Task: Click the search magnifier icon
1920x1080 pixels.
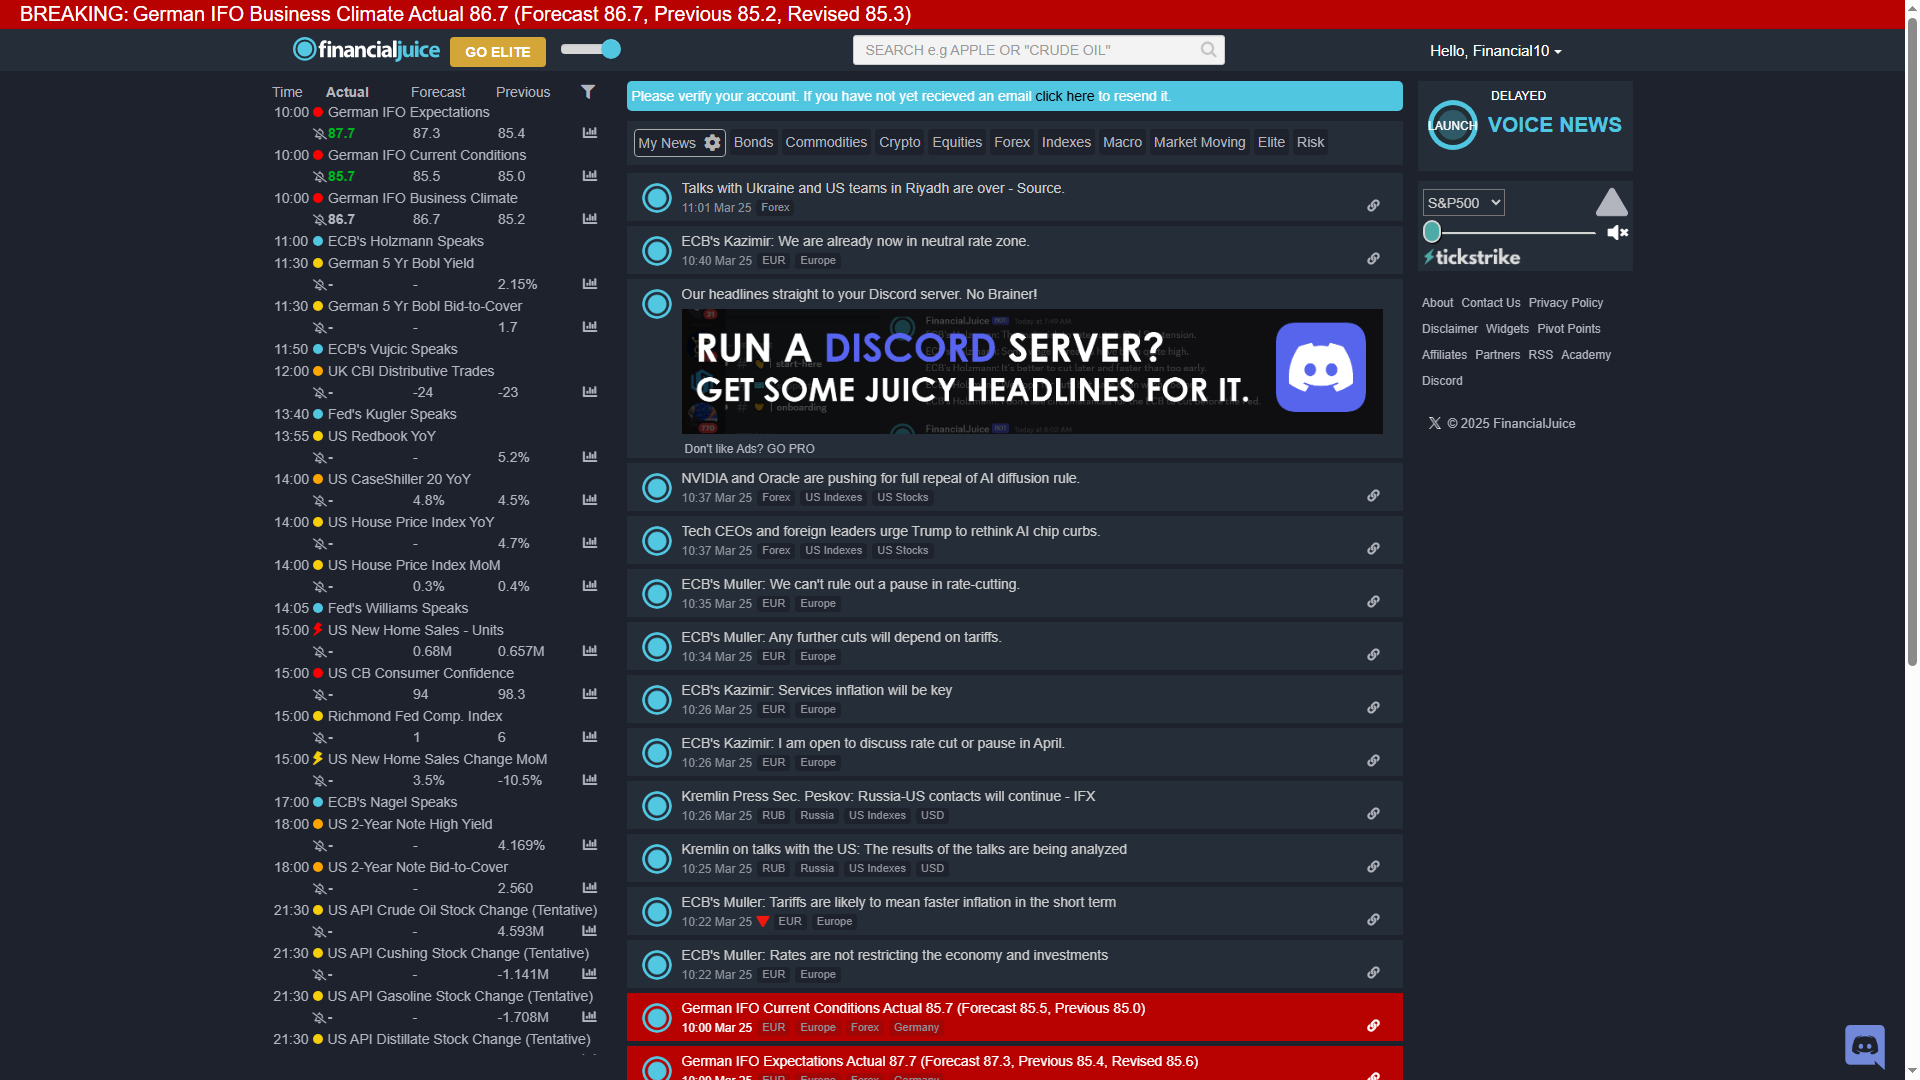Action: pyautogui.click(x=1208, y=50)
